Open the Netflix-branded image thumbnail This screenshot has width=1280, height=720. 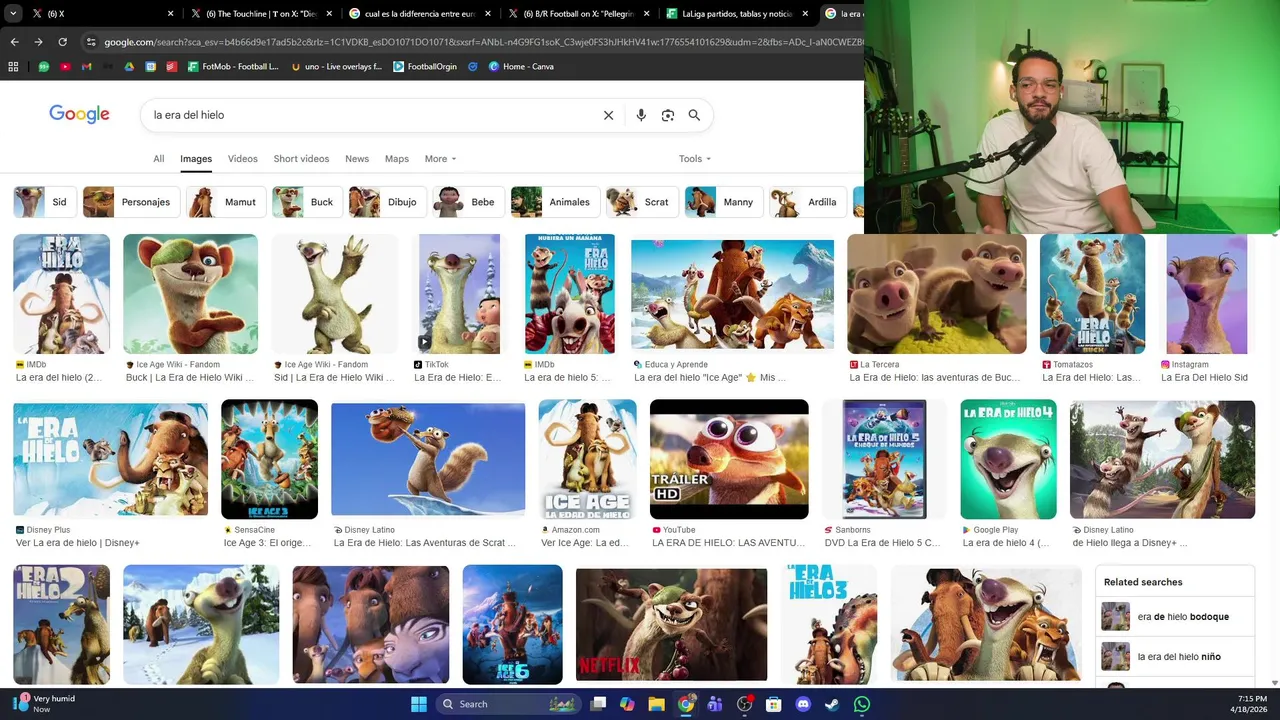click(x=671, y=624)
